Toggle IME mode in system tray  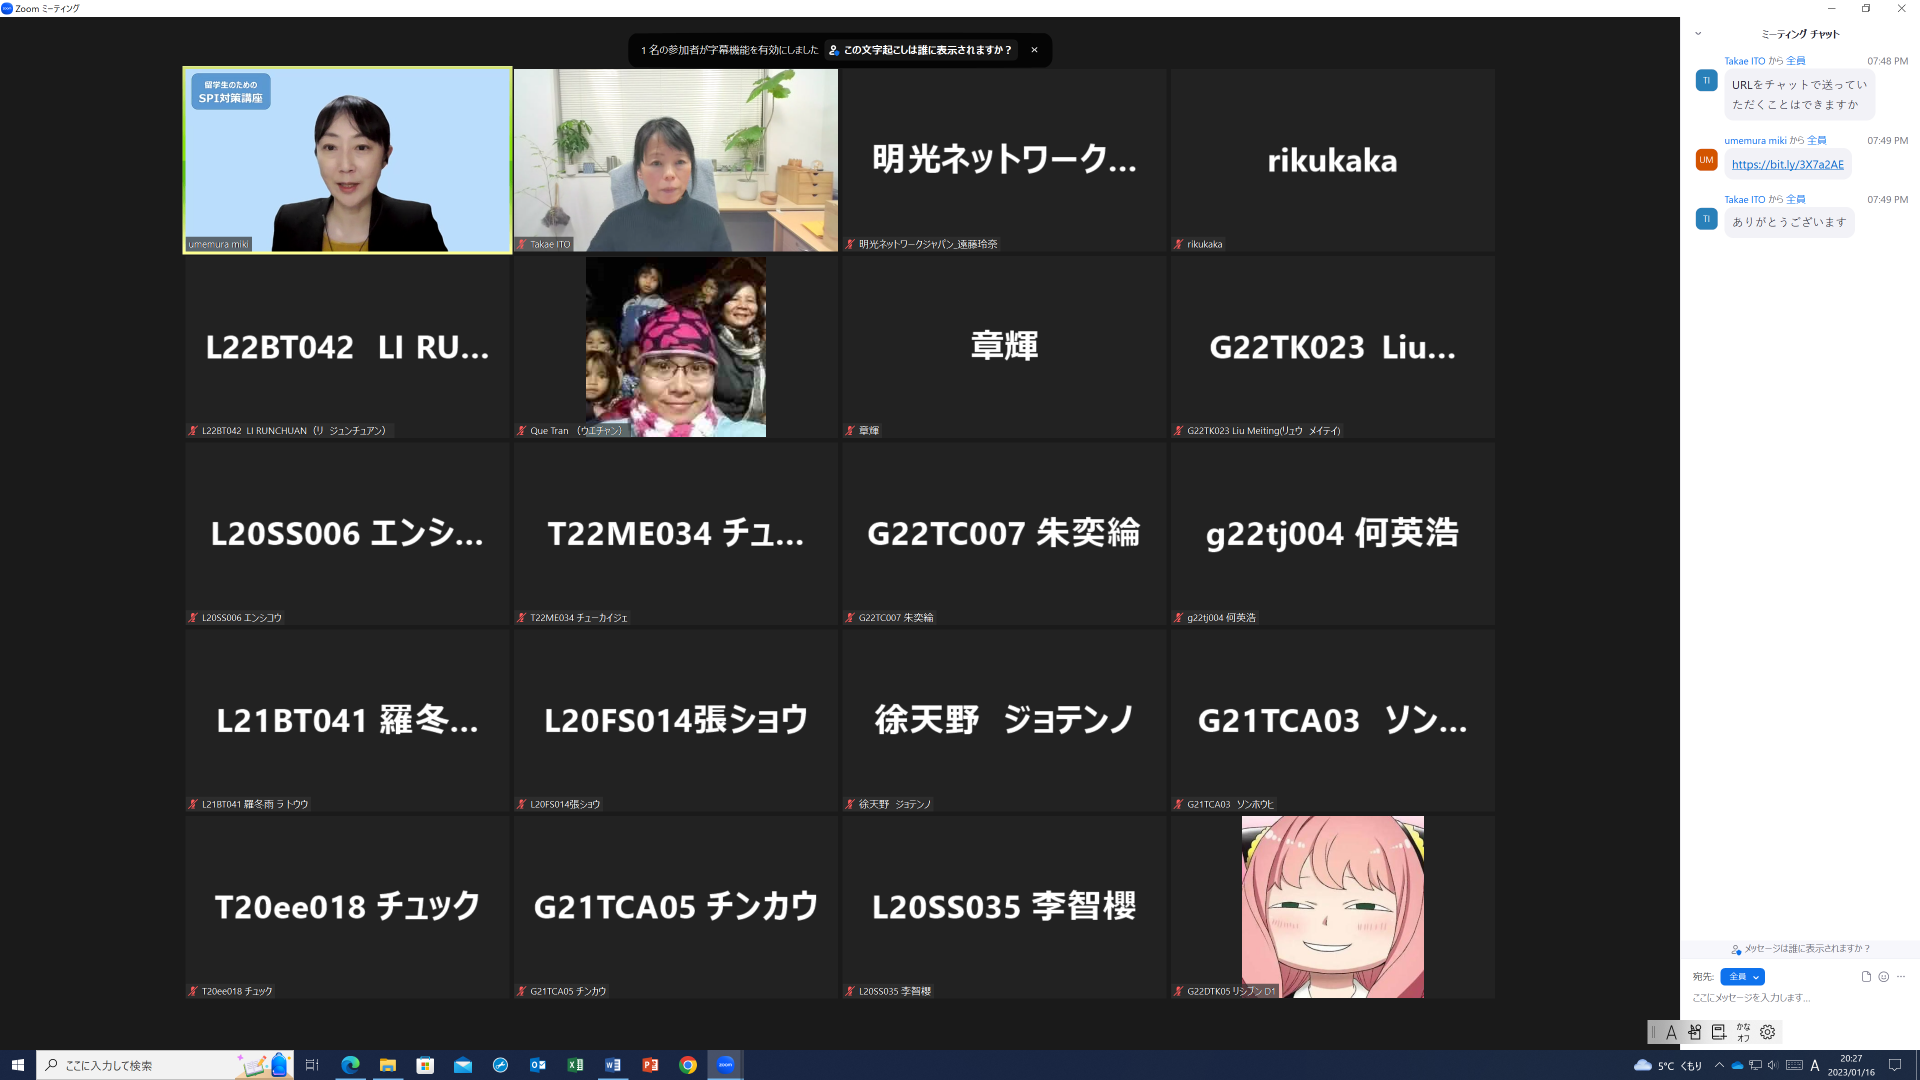1815,1065
